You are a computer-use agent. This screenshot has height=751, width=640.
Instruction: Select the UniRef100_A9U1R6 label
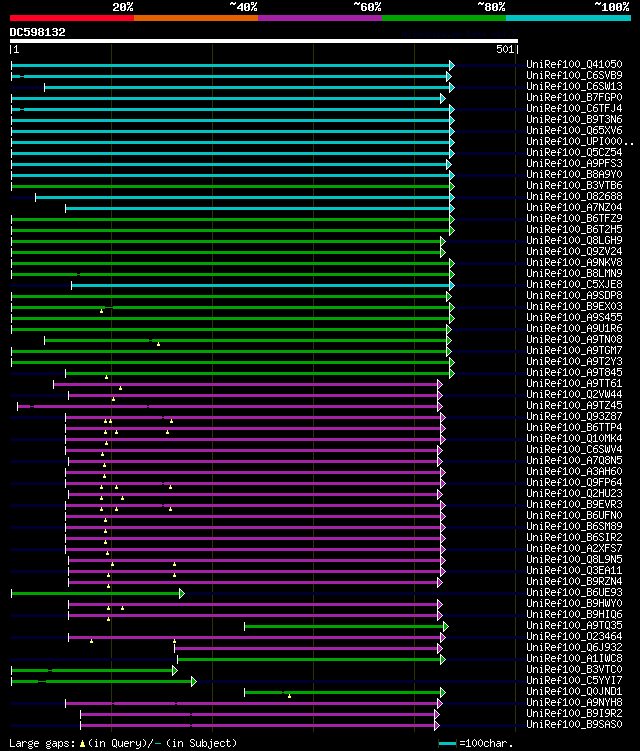(574, 329)
